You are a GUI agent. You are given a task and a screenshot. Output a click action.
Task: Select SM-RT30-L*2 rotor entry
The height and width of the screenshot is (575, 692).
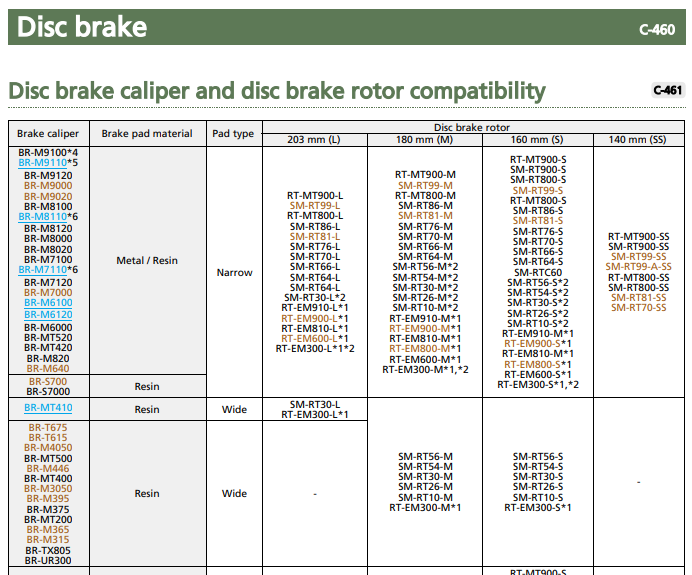click(315, 297)
